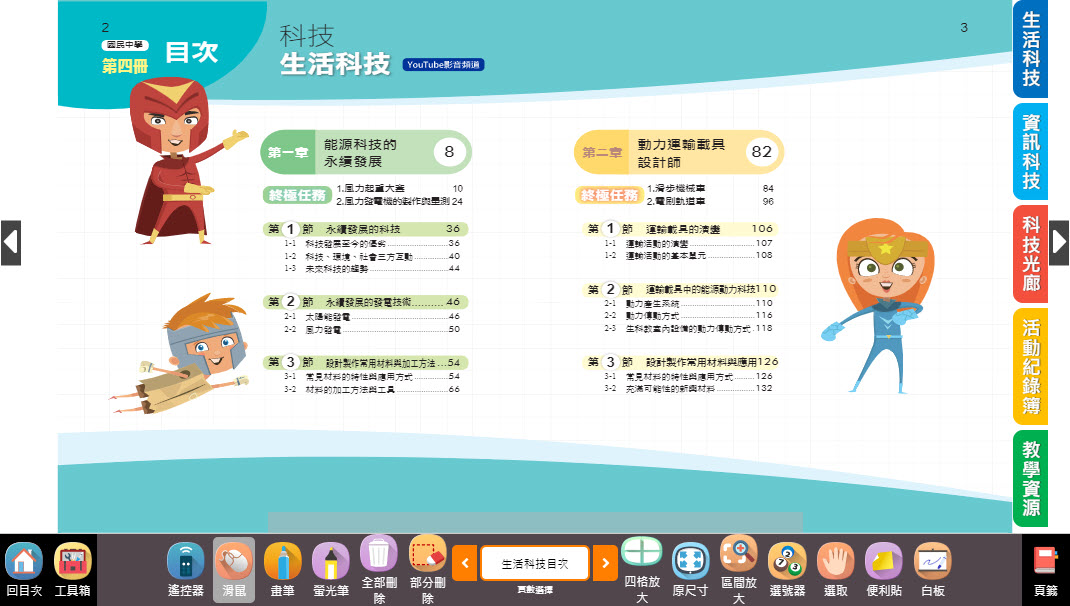Image resolution: width=1070 pixels, height=606 pixels.
Task: Jump to 滑步機械車 page 84
Action: [710, 188]
